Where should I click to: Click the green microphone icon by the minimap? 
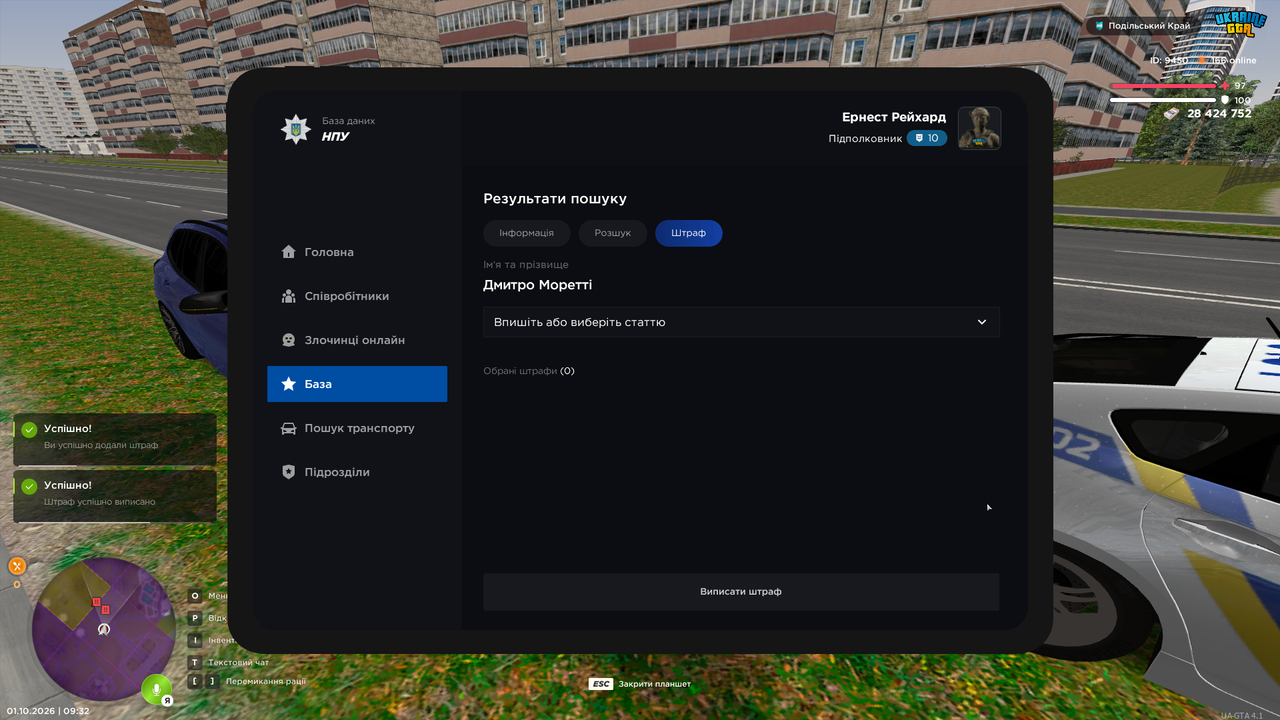156,688
